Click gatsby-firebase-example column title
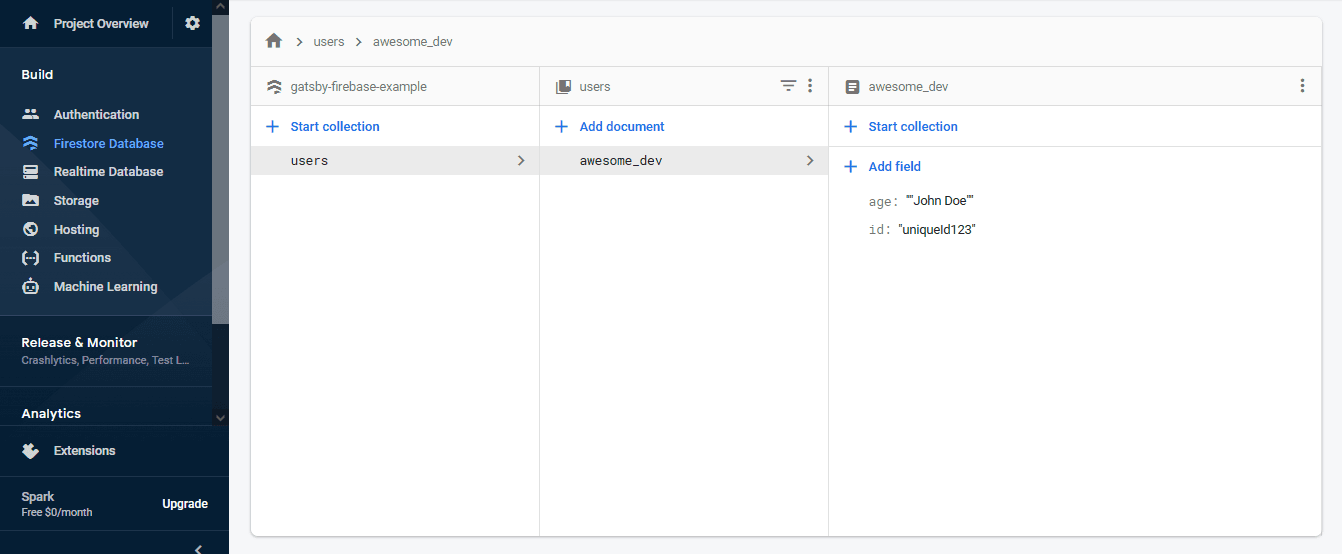1342x554 pixels. tap(358, 87)
